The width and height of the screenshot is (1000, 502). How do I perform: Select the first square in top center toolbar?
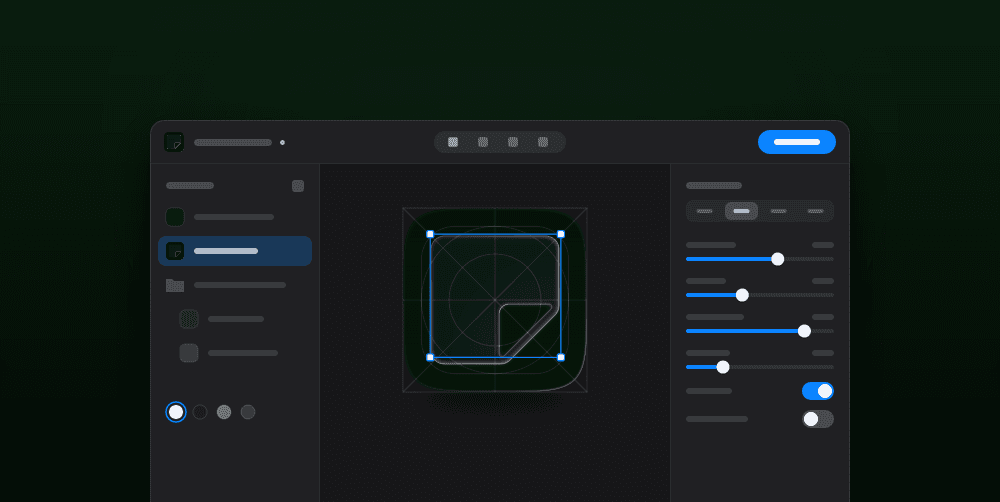pos(453,142)
